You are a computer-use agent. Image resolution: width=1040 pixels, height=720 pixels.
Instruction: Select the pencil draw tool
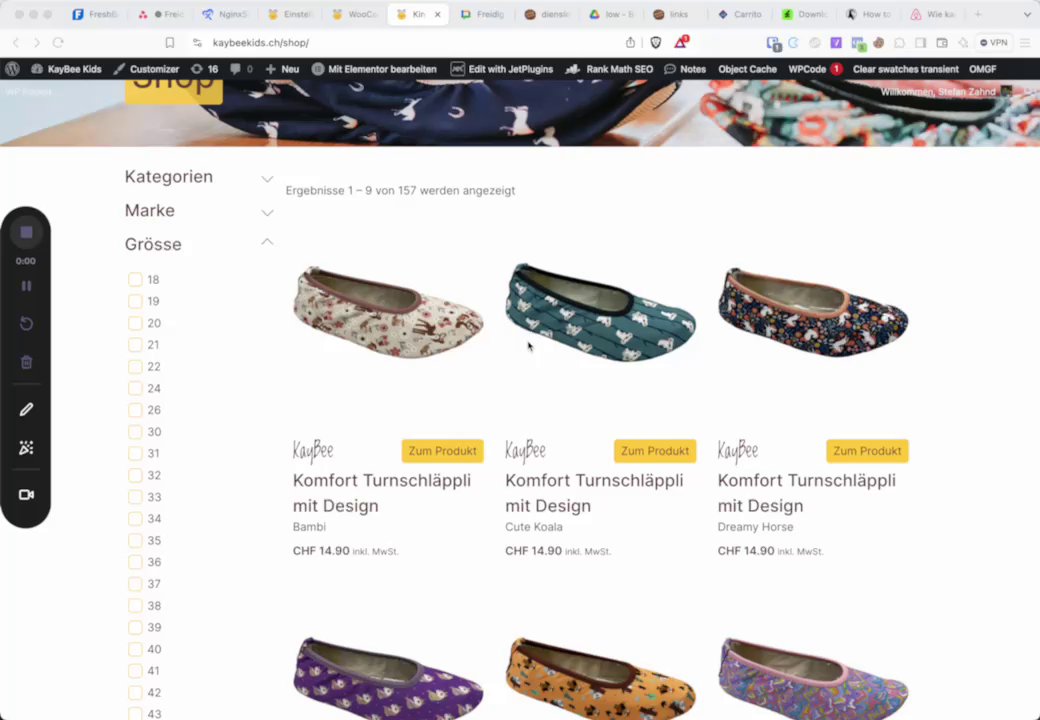(x=27, y=410)
